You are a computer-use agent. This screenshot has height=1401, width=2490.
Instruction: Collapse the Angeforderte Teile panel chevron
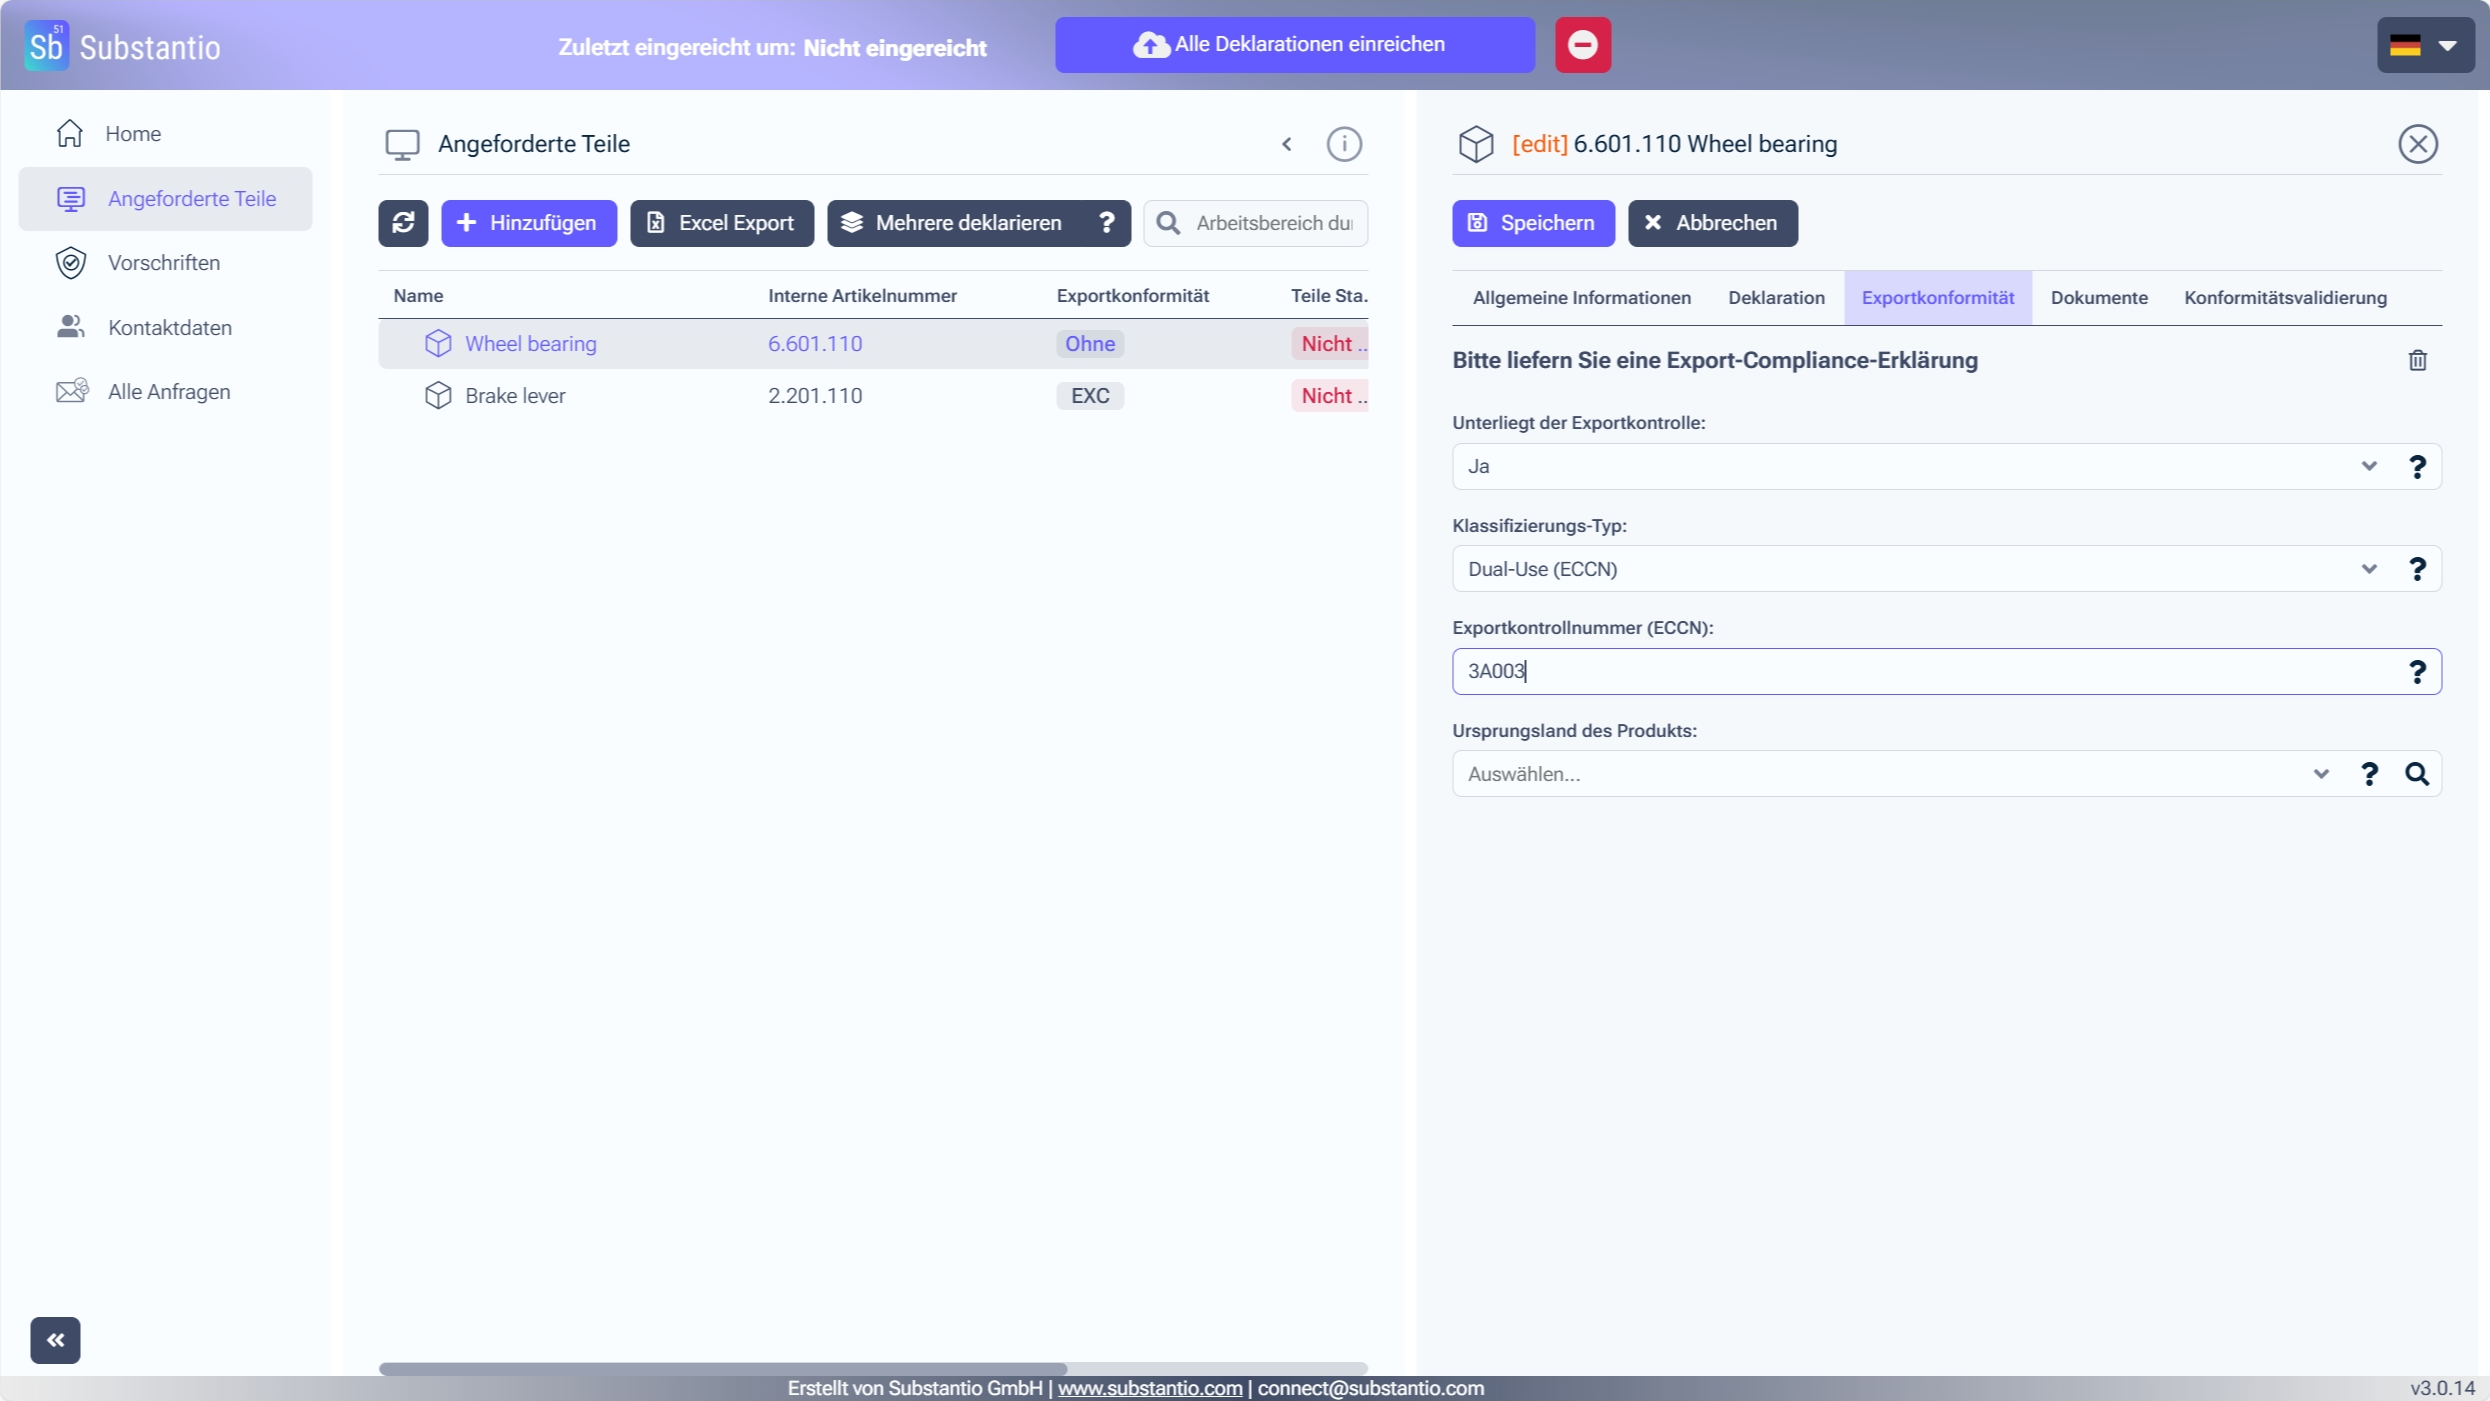click(x=1287, y=144)
